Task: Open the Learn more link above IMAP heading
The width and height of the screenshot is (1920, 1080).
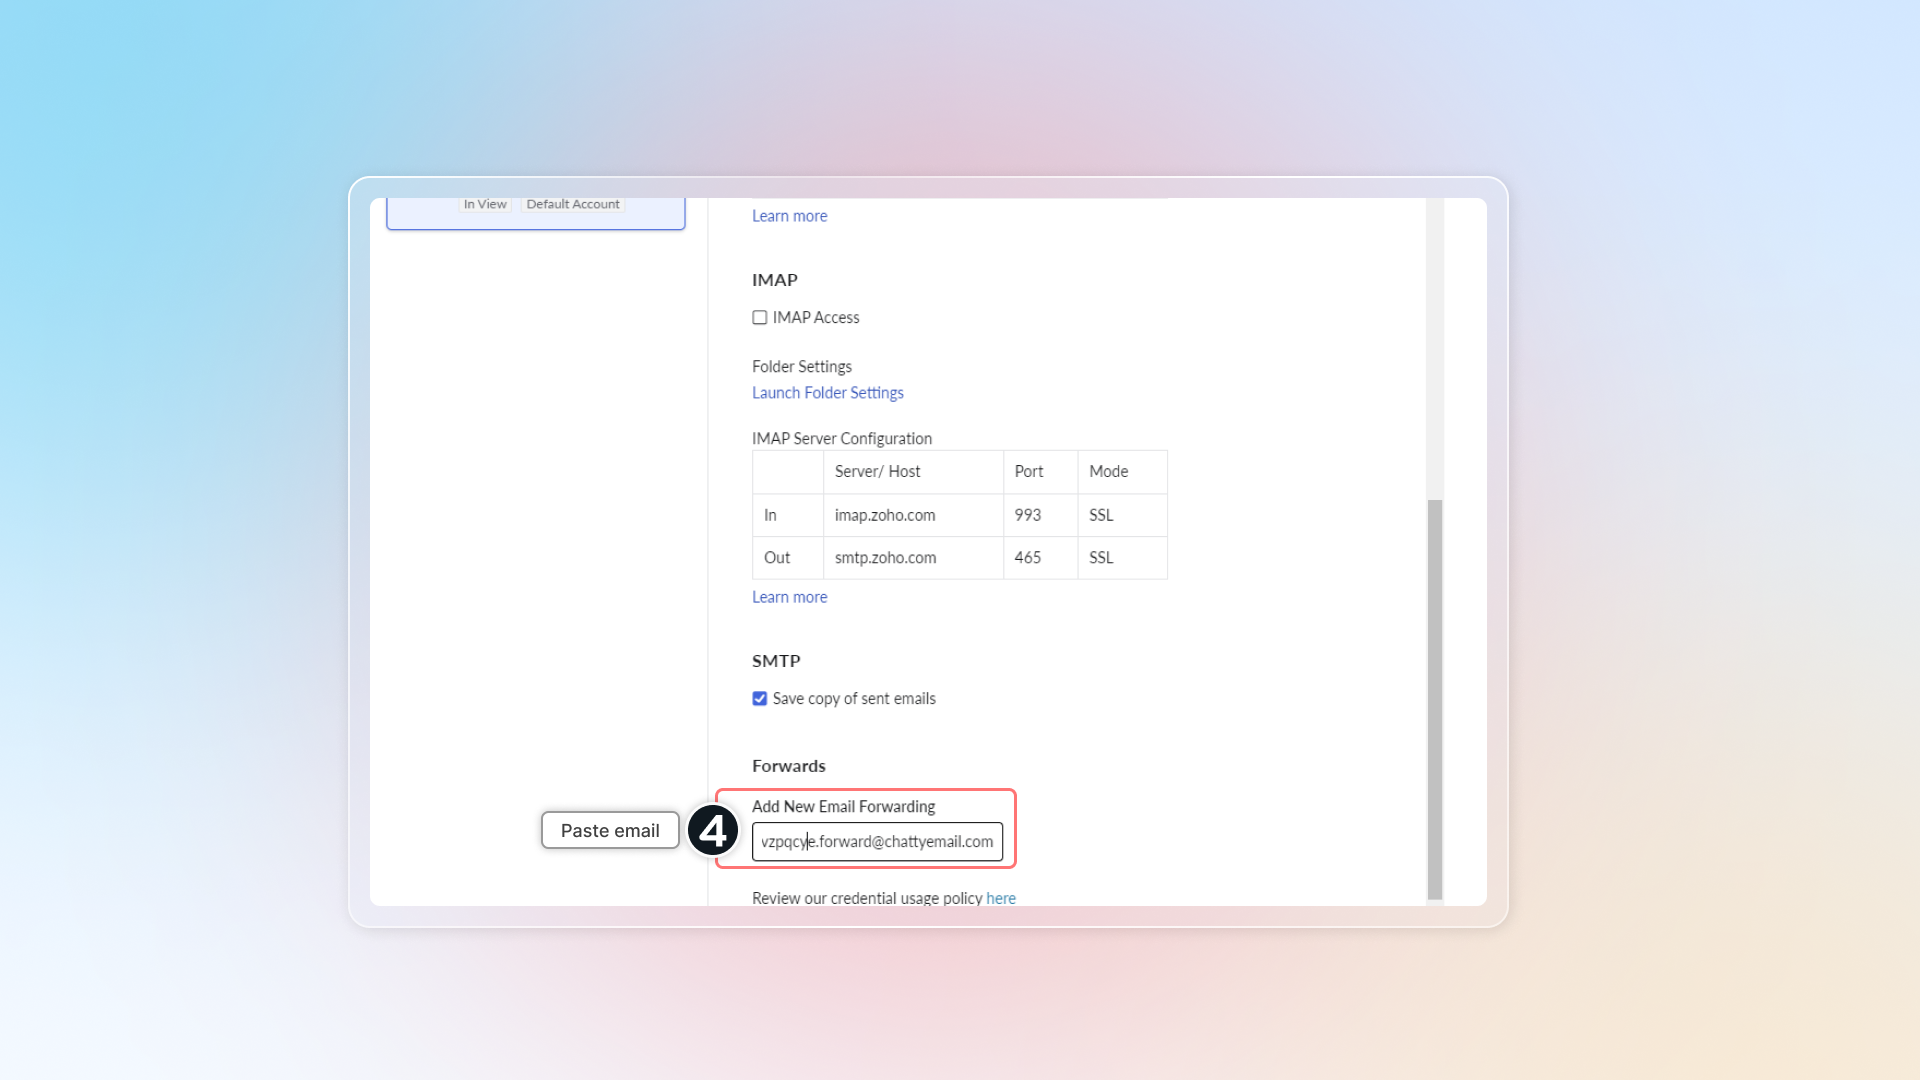Action: [x=789, y=216]
